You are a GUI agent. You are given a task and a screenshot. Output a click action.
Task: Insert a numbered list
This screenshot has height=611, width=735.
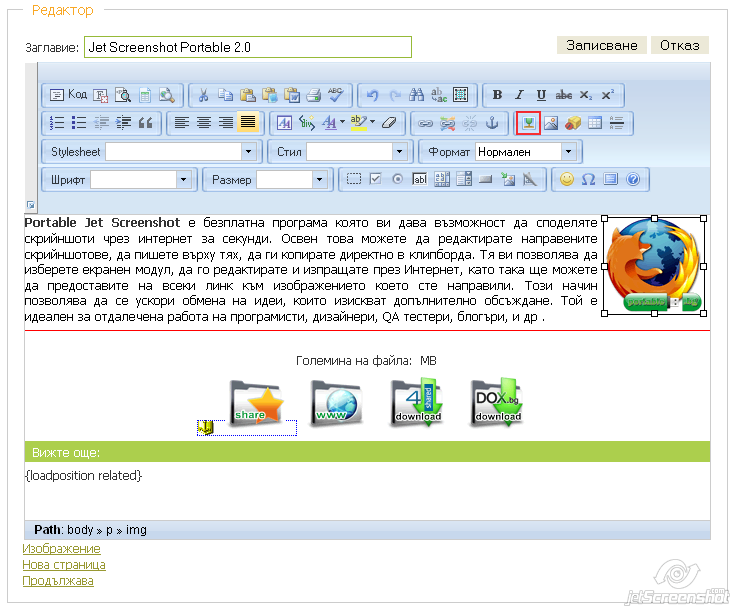click(57, 123)
